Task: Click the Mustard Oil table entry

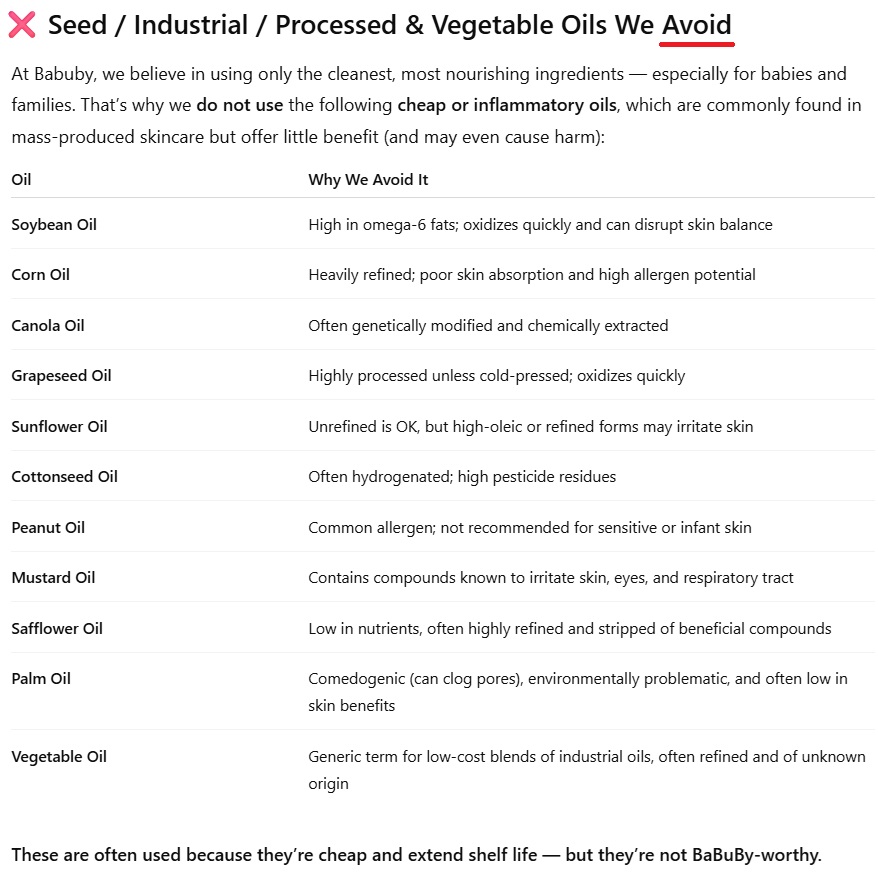Action: point(53,578)
